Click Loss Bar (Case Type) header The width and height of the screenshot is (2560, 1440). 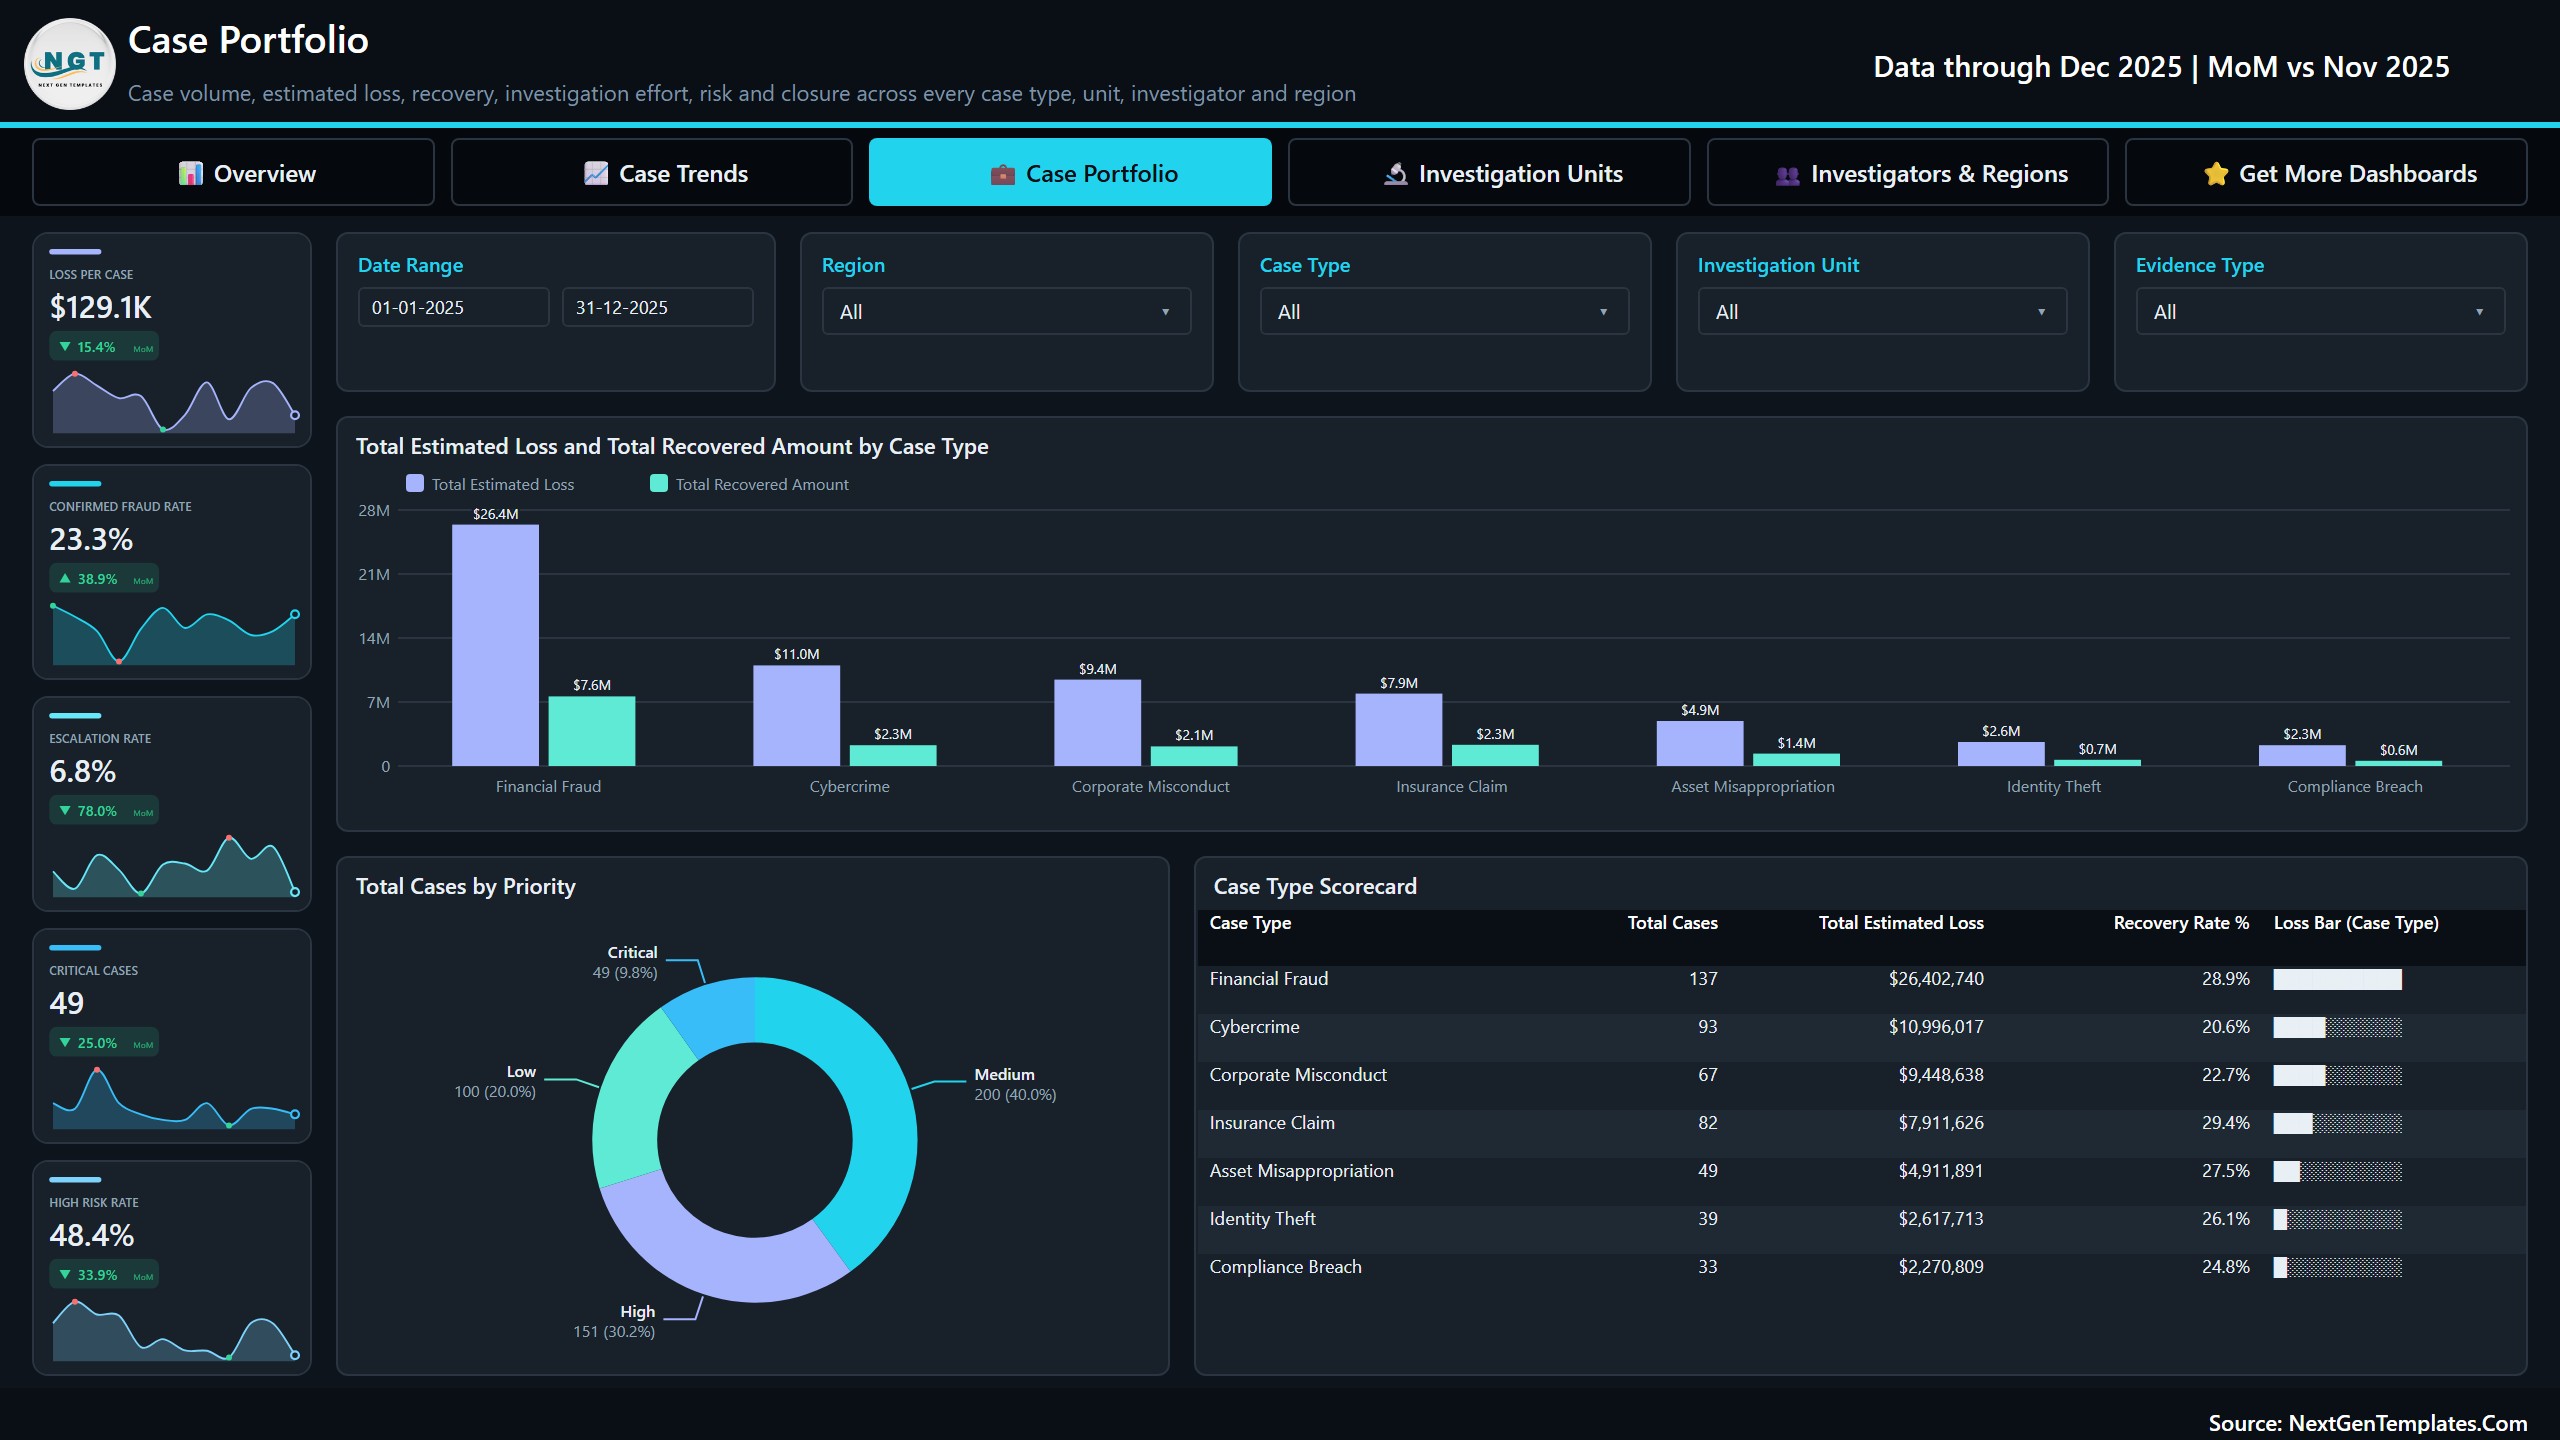coord(2356,923)
